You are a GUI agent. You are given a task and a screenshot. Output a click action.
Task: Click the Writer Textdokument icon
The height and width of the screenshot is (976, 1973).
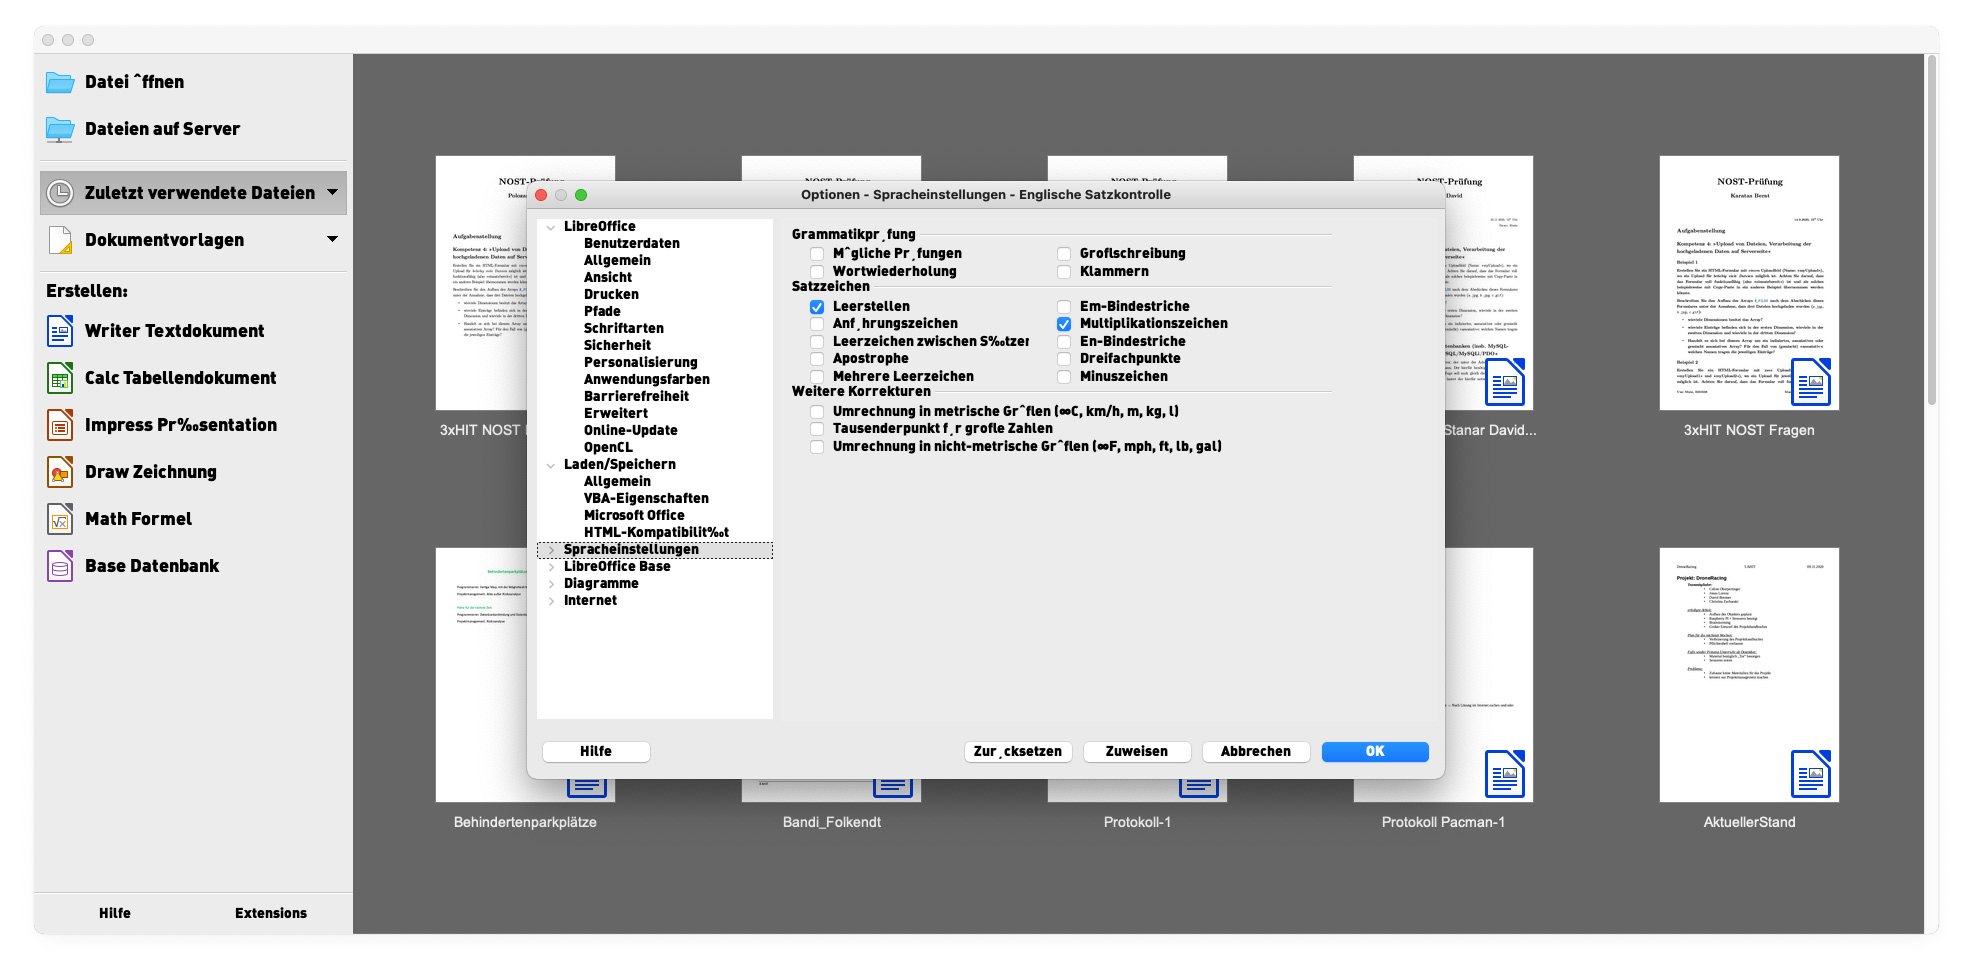pyautogui.click(x=60, y=331)
